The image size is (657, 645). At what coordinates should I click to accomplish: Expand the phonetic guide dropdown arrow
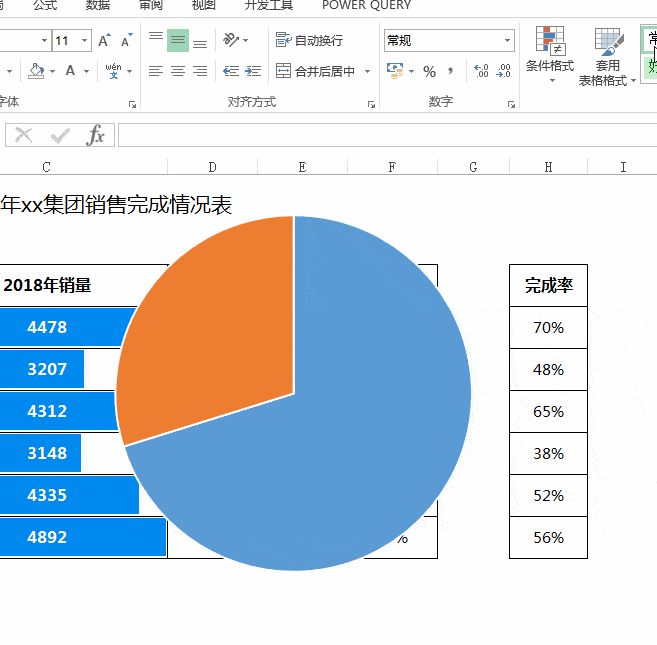tap(130, 72)
